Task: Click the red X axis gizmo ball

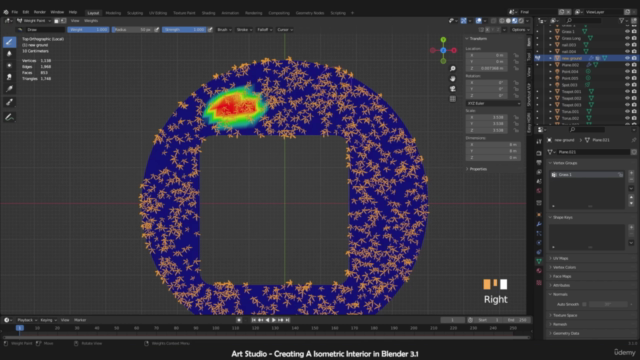Action: (454, 50)
